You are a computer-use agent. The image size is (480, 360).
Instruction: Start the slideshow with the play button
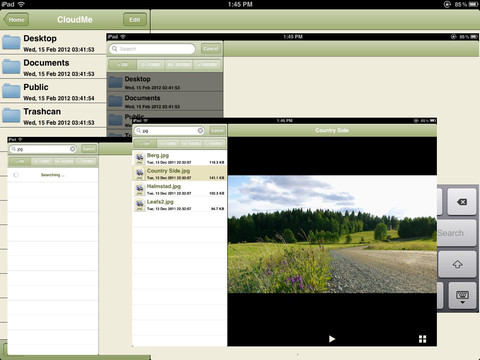coord(332,339)
